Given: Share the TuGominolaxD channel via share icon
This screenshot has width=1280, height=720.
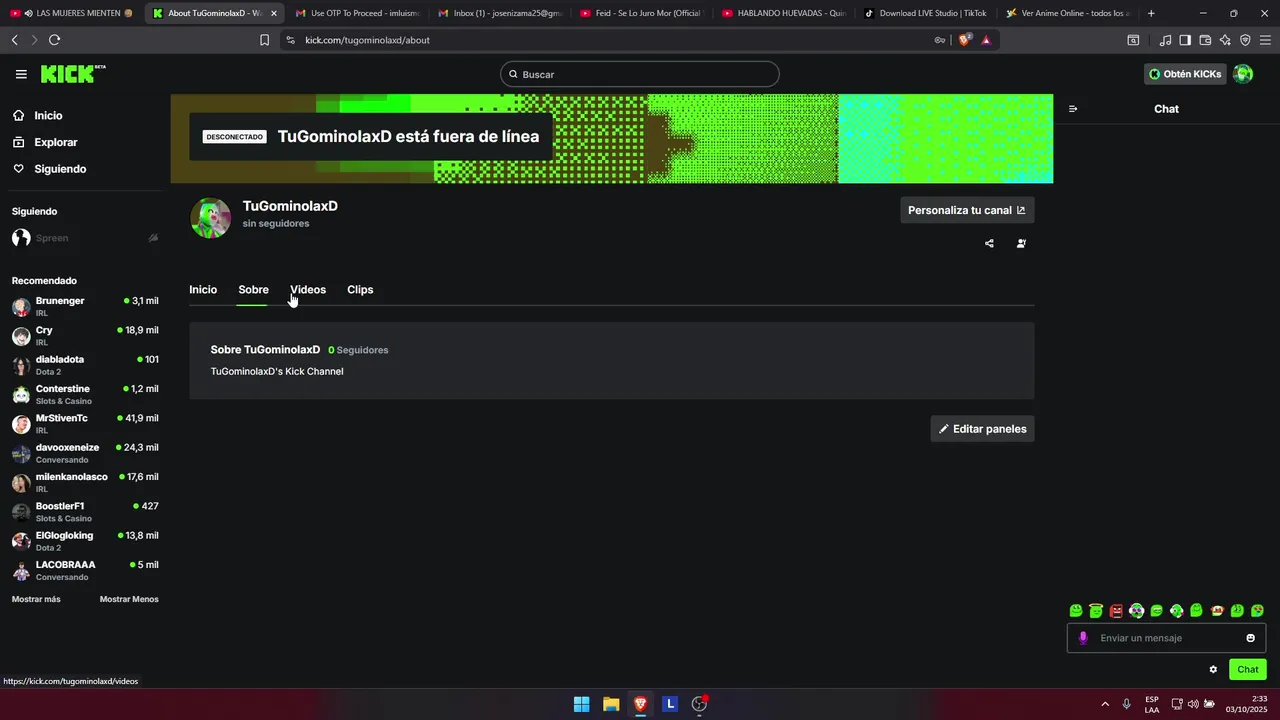Looking at the screenshot, I should [989, 243].
